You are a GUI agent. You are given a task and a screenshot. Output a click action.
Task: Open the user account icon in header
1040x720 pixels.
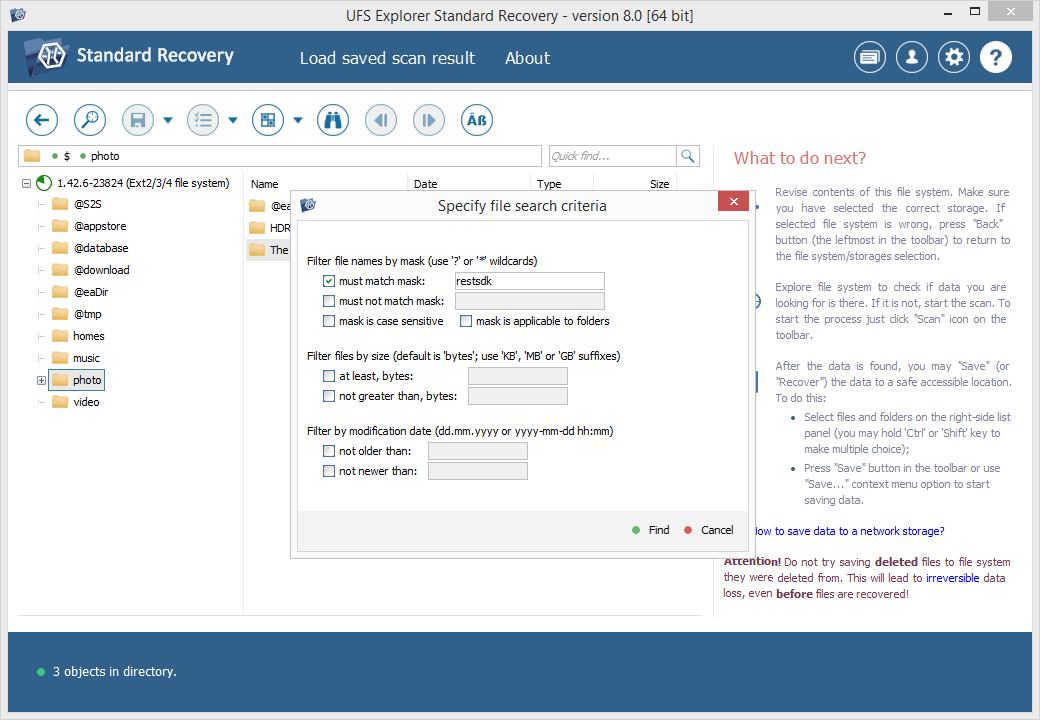912,58
